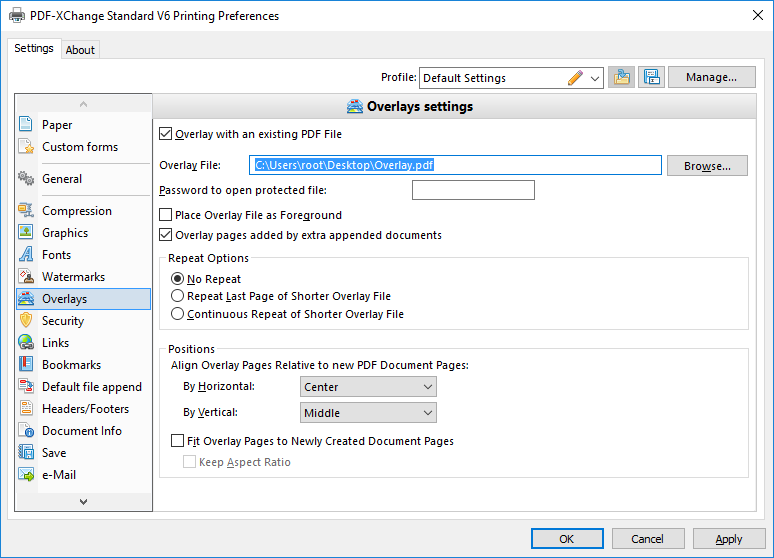Open the Headers/Footers settings page

pyautogui.click(x=83, y=408)
